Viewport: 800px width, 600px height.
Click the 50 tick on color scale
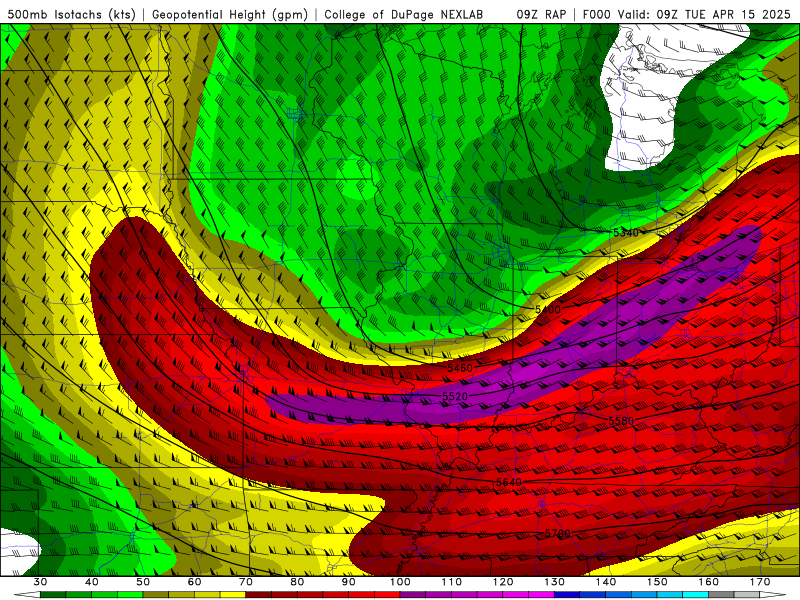(143, 582)
